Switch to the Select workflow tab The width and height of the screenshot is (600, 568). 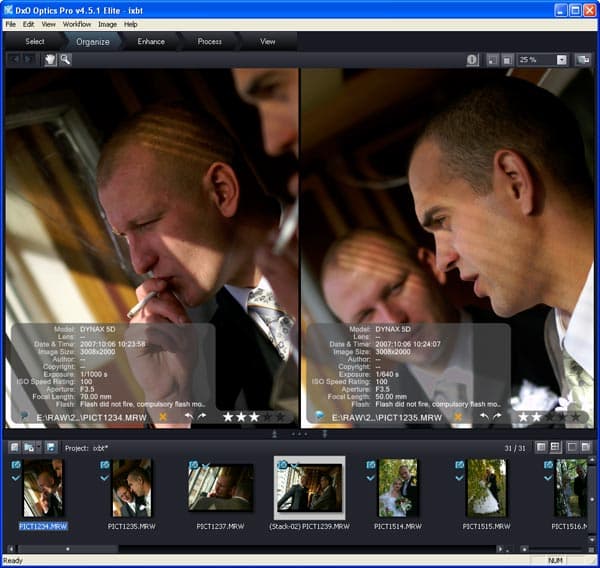[34, 41]
